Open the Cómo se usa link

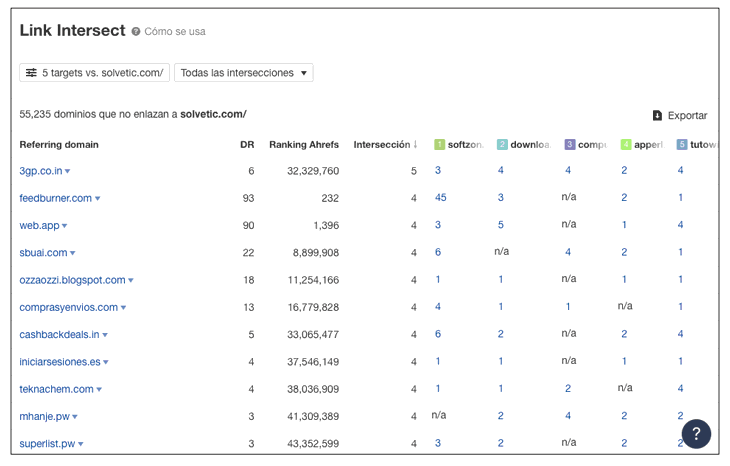175,32
